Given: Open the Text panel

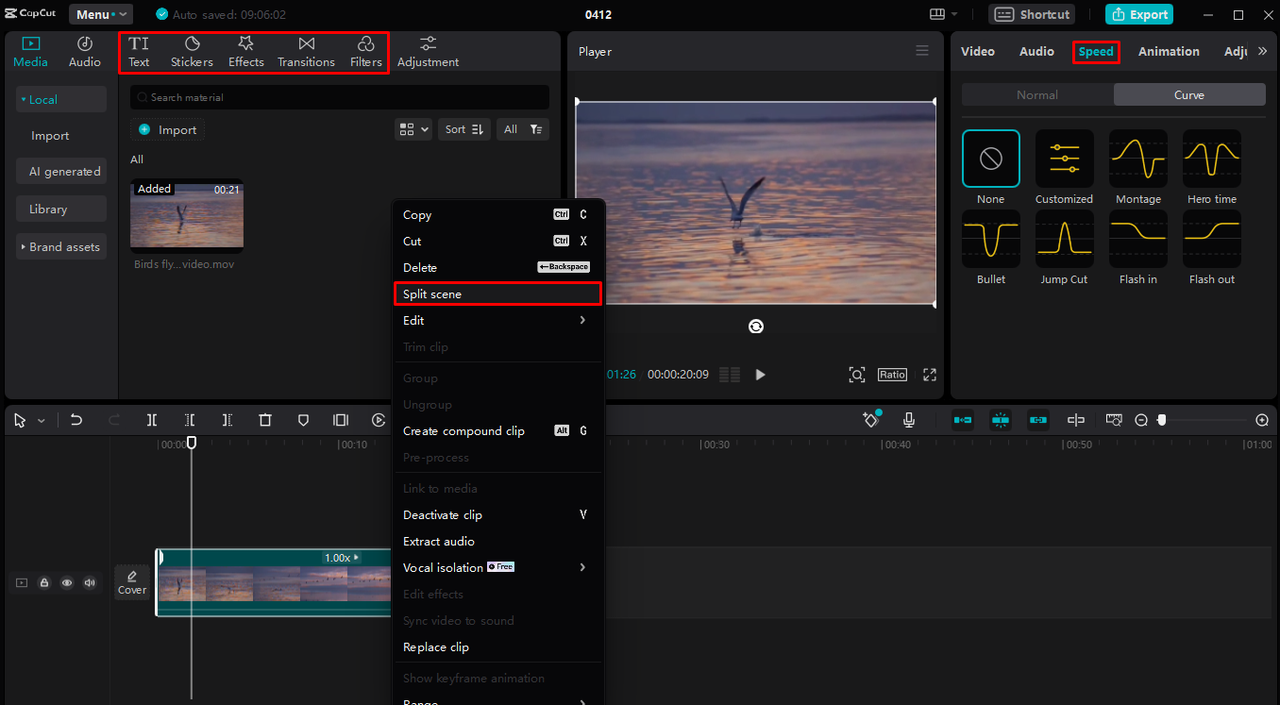Looking at the screenshot, I should tap(139, 52).
